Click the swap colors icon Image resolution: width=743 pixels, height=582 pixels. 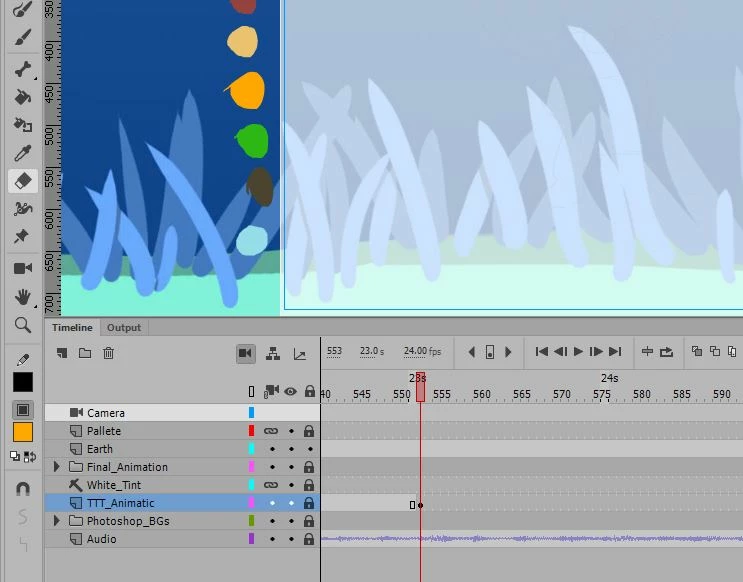coord(30,456)
